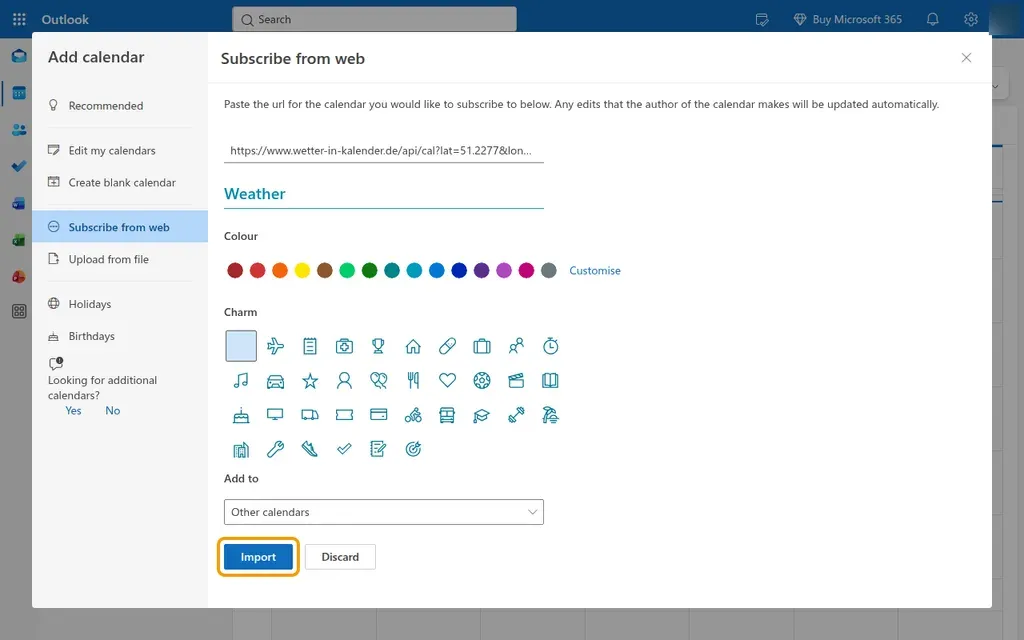Select the music note charm
Screen dimensions: 1024x640
tap(241, 380)
